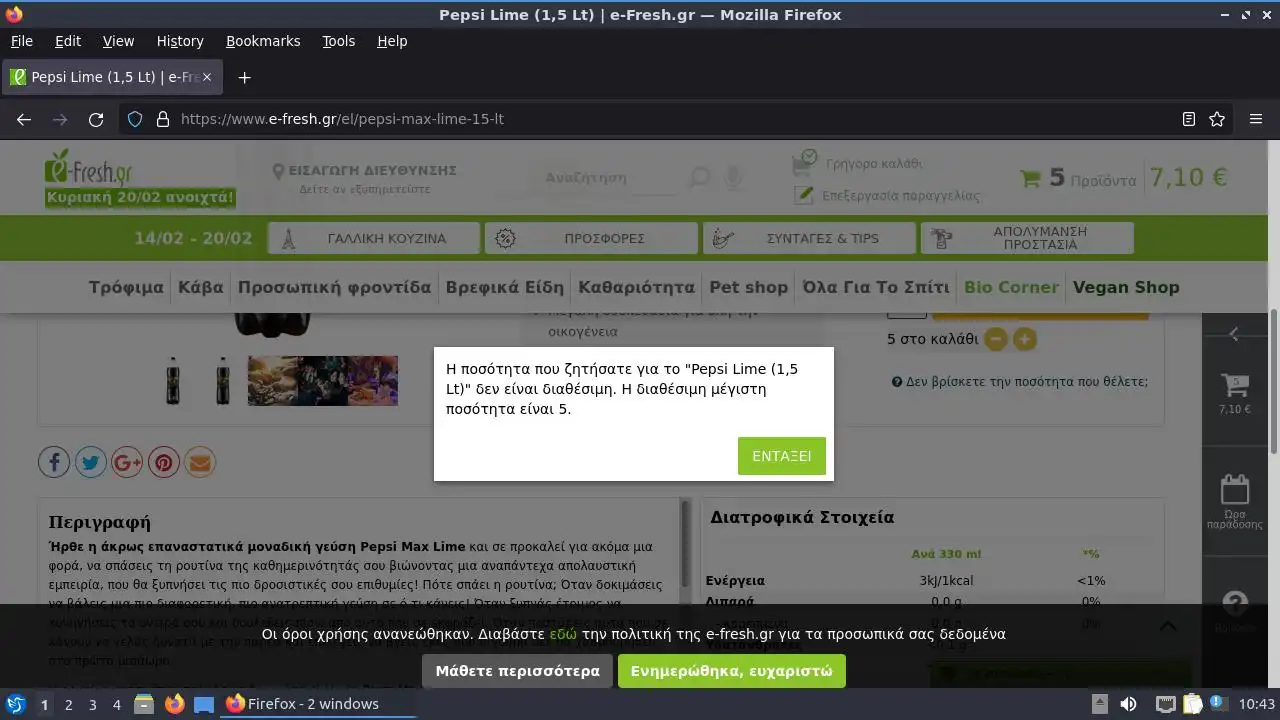Select the second Pepsi bottle thumbnail
The image size is (1280, 720).
(222, 380)
